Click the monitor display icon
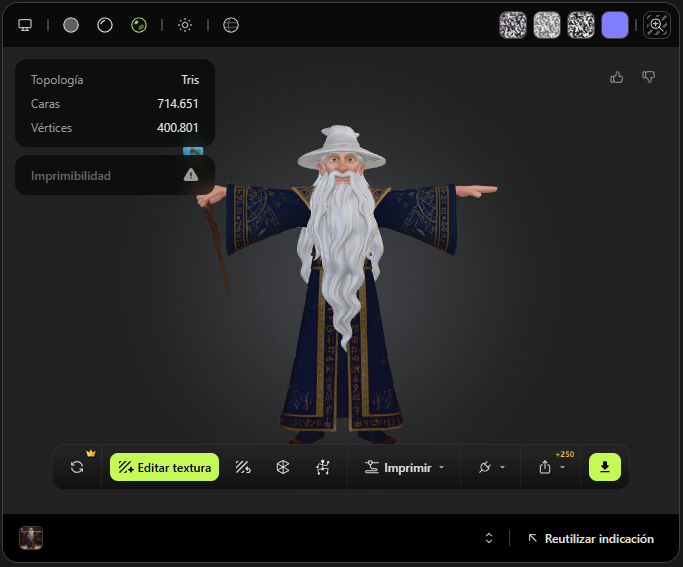Screen dimensions: 683x567 (x=25, y=25)
